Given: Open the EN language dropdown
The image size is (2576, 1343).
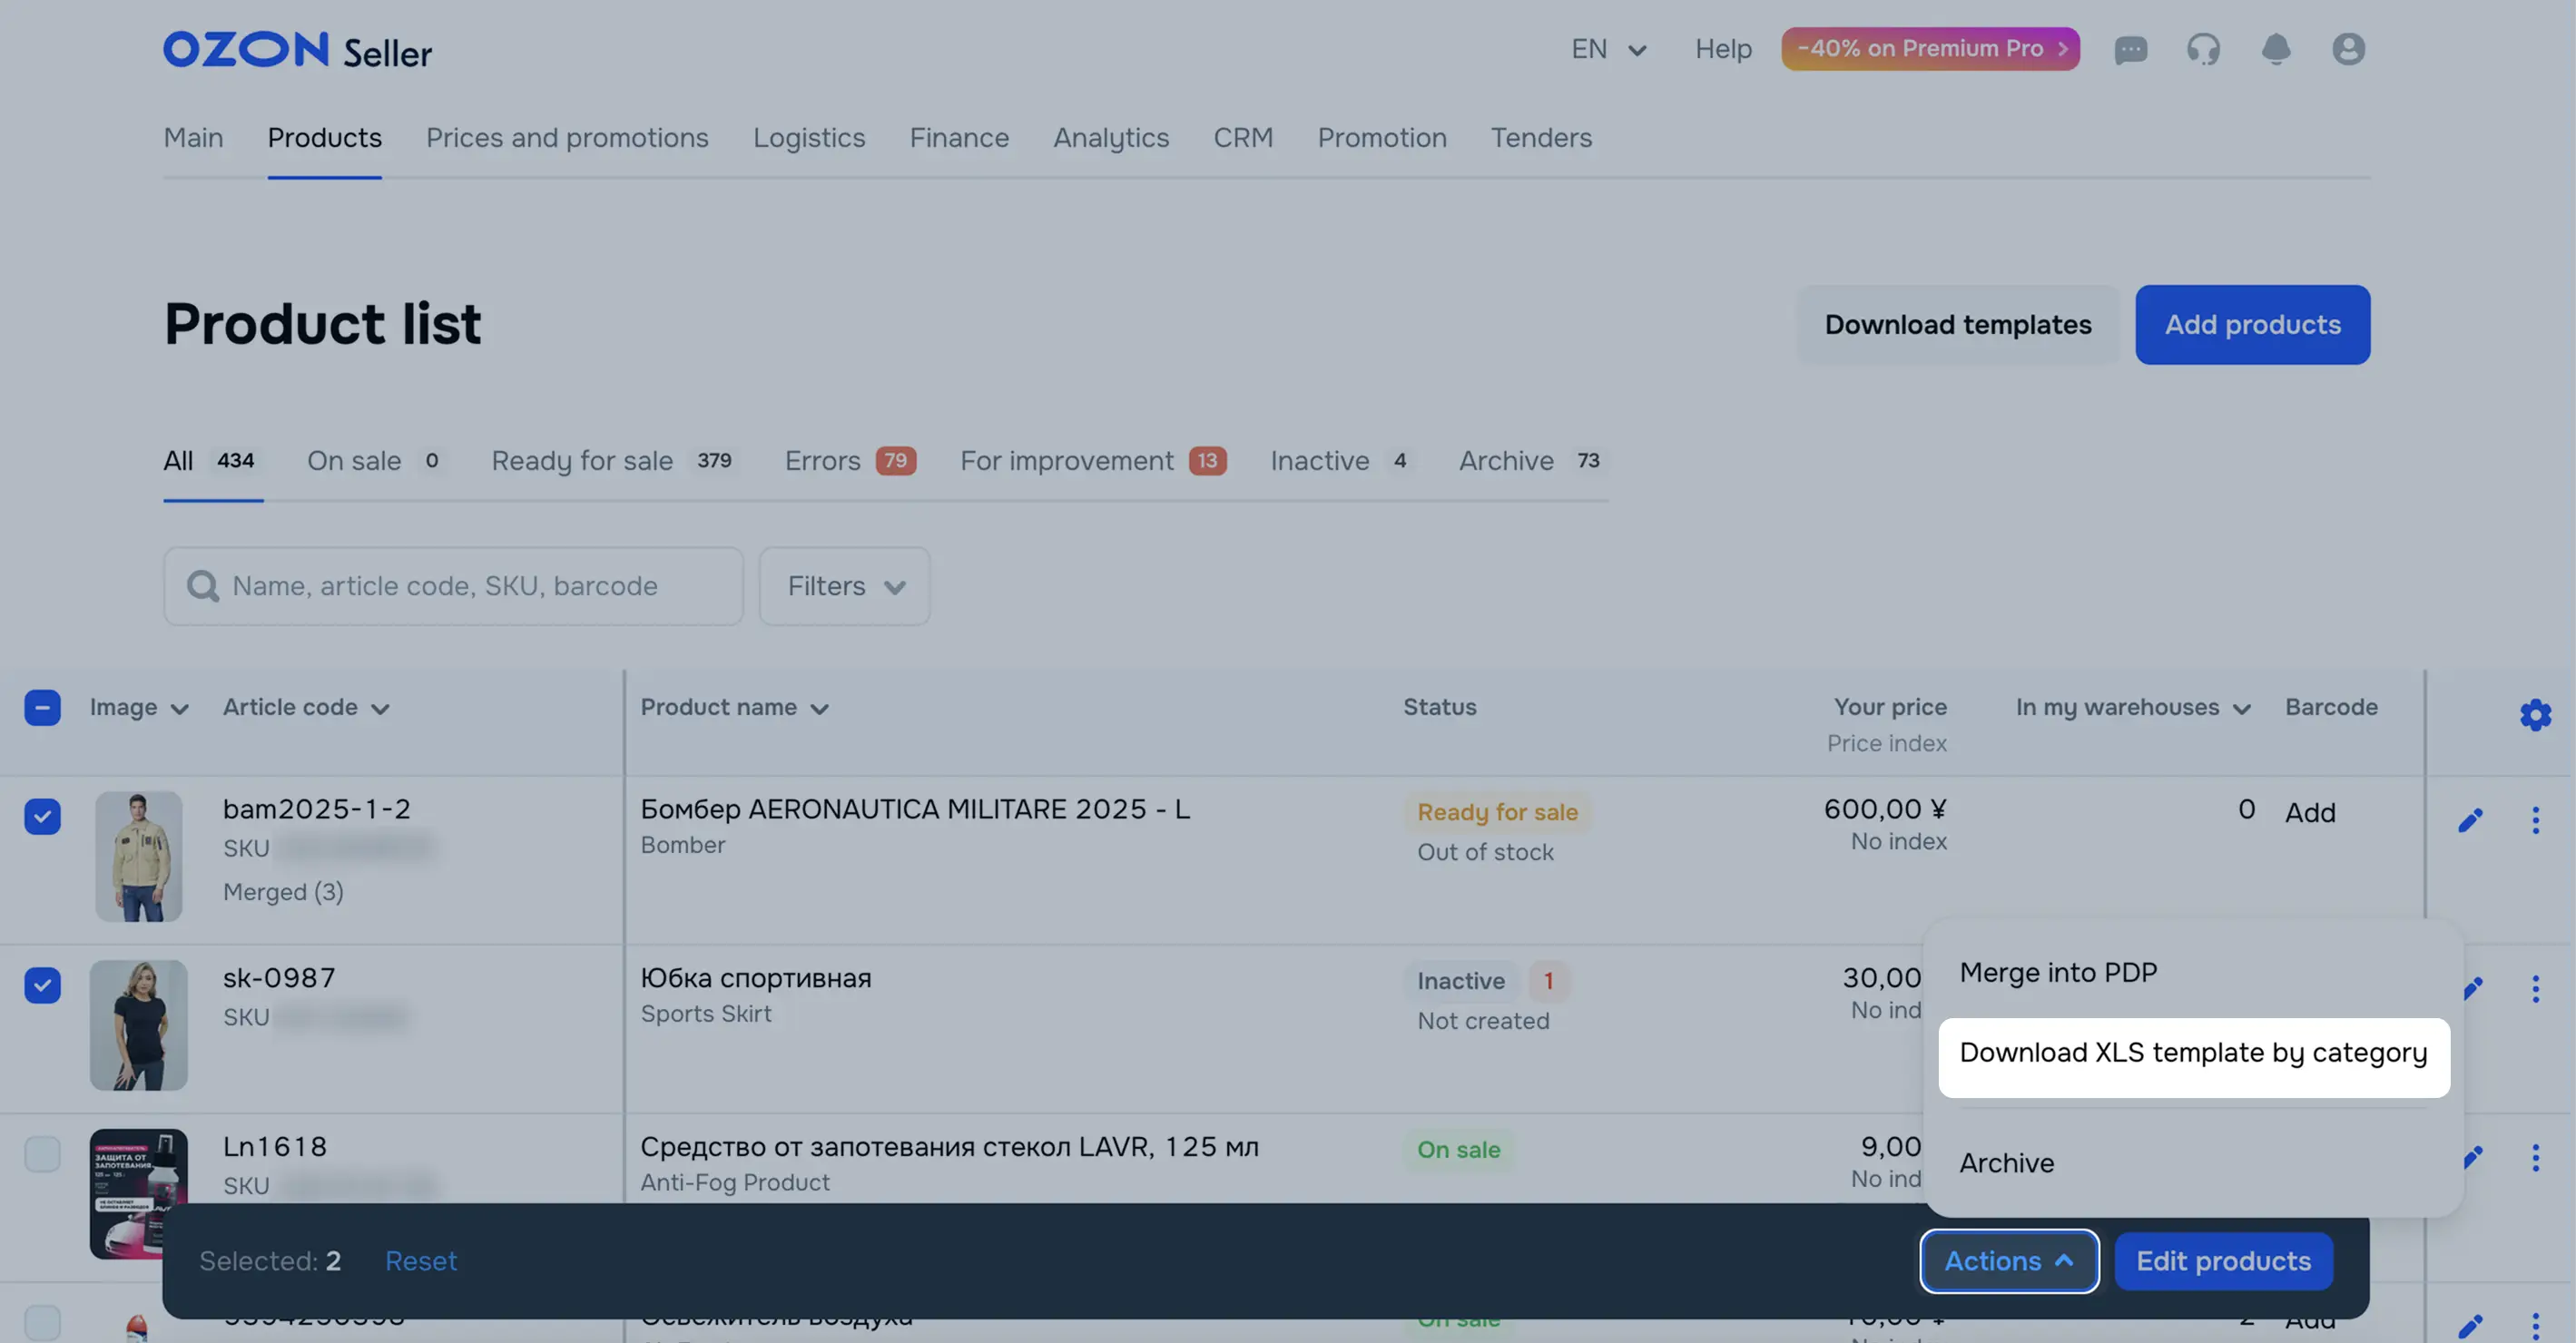Looking at the screenshot, I should coord(1608,49).
